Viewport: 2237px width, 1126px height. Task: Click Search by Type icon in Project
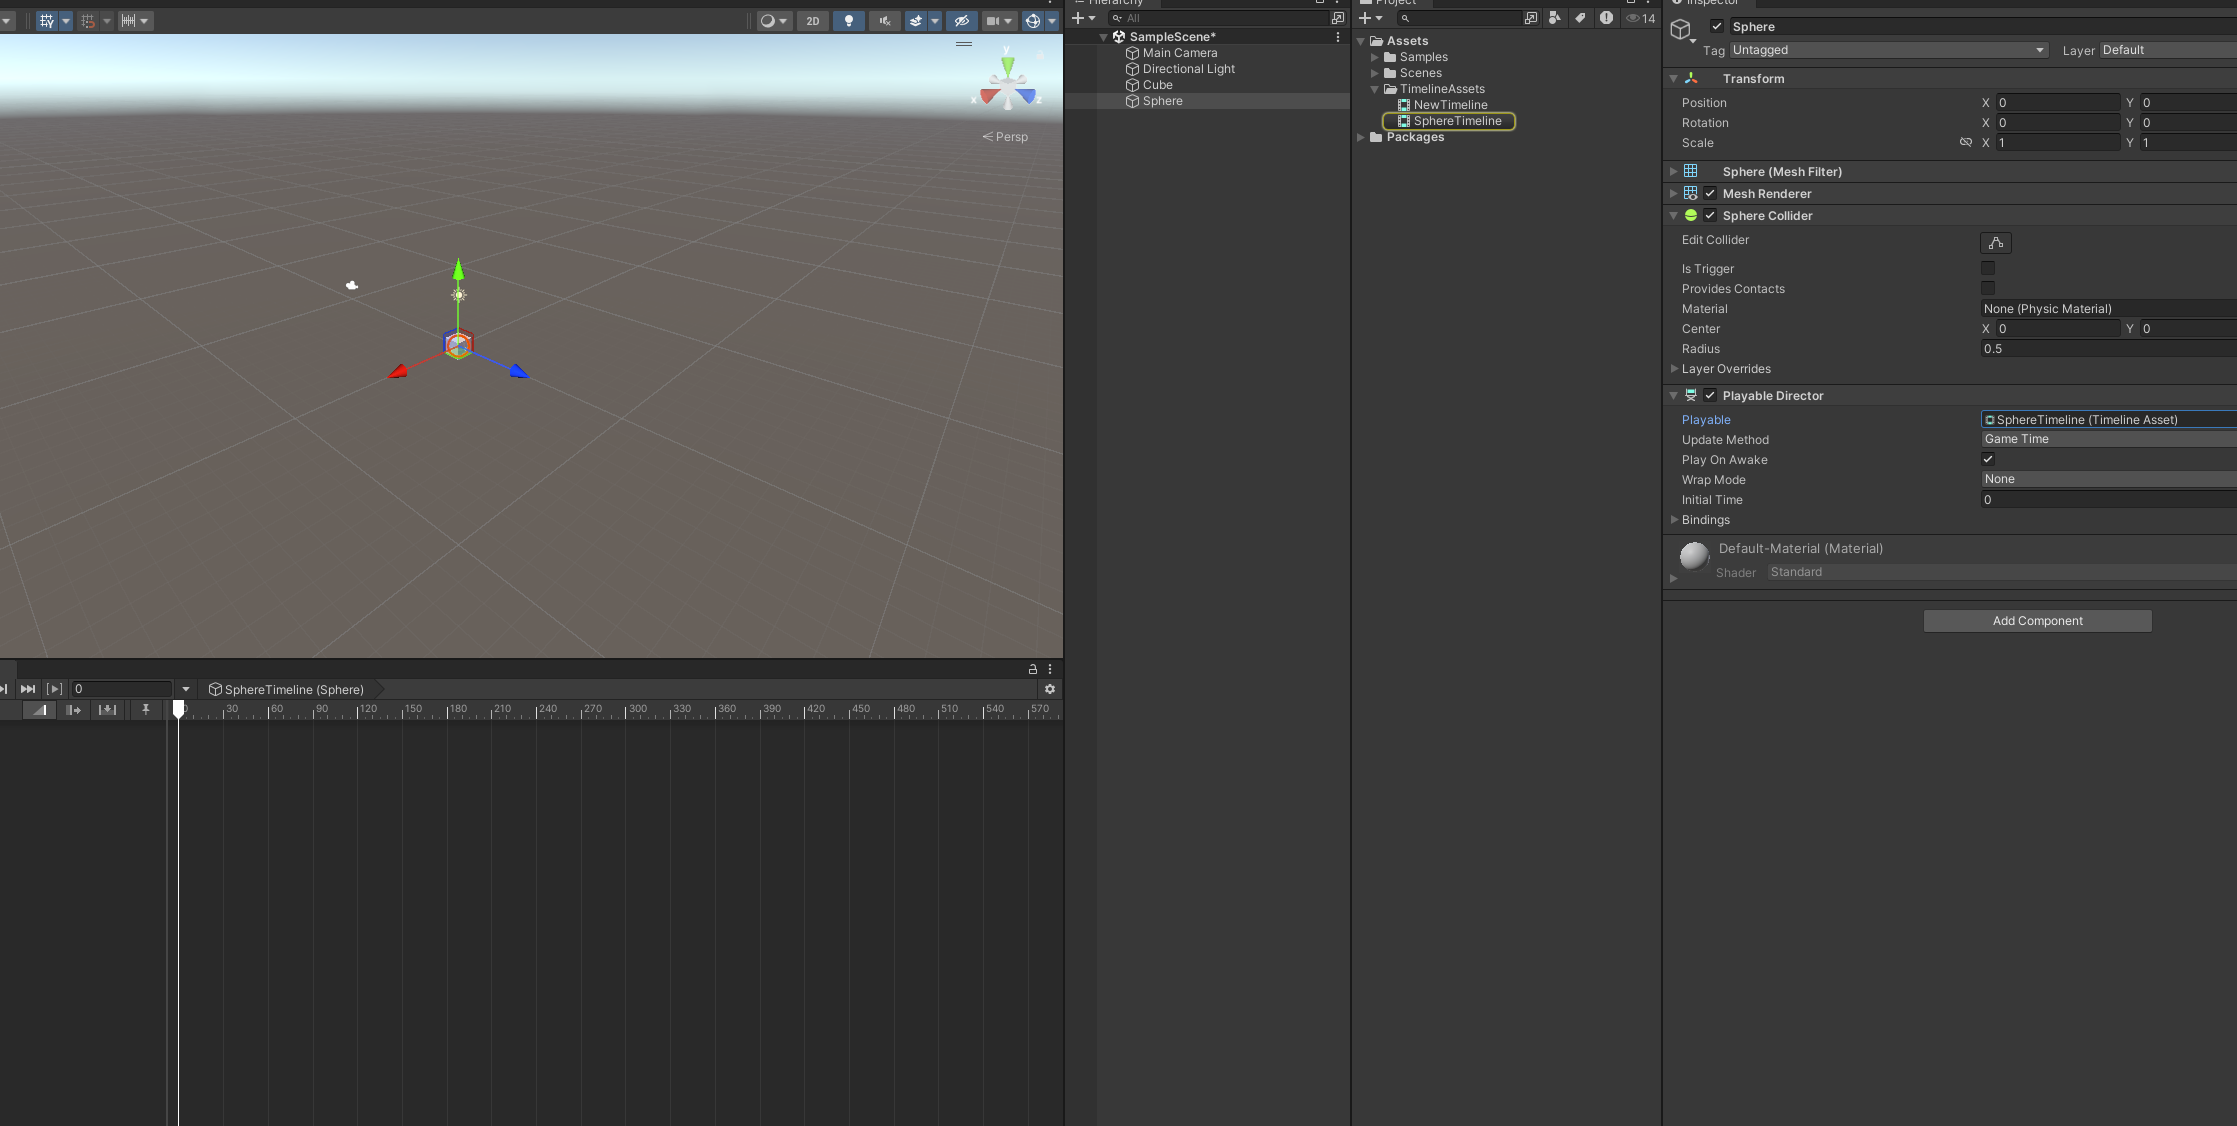point(1555,18)
